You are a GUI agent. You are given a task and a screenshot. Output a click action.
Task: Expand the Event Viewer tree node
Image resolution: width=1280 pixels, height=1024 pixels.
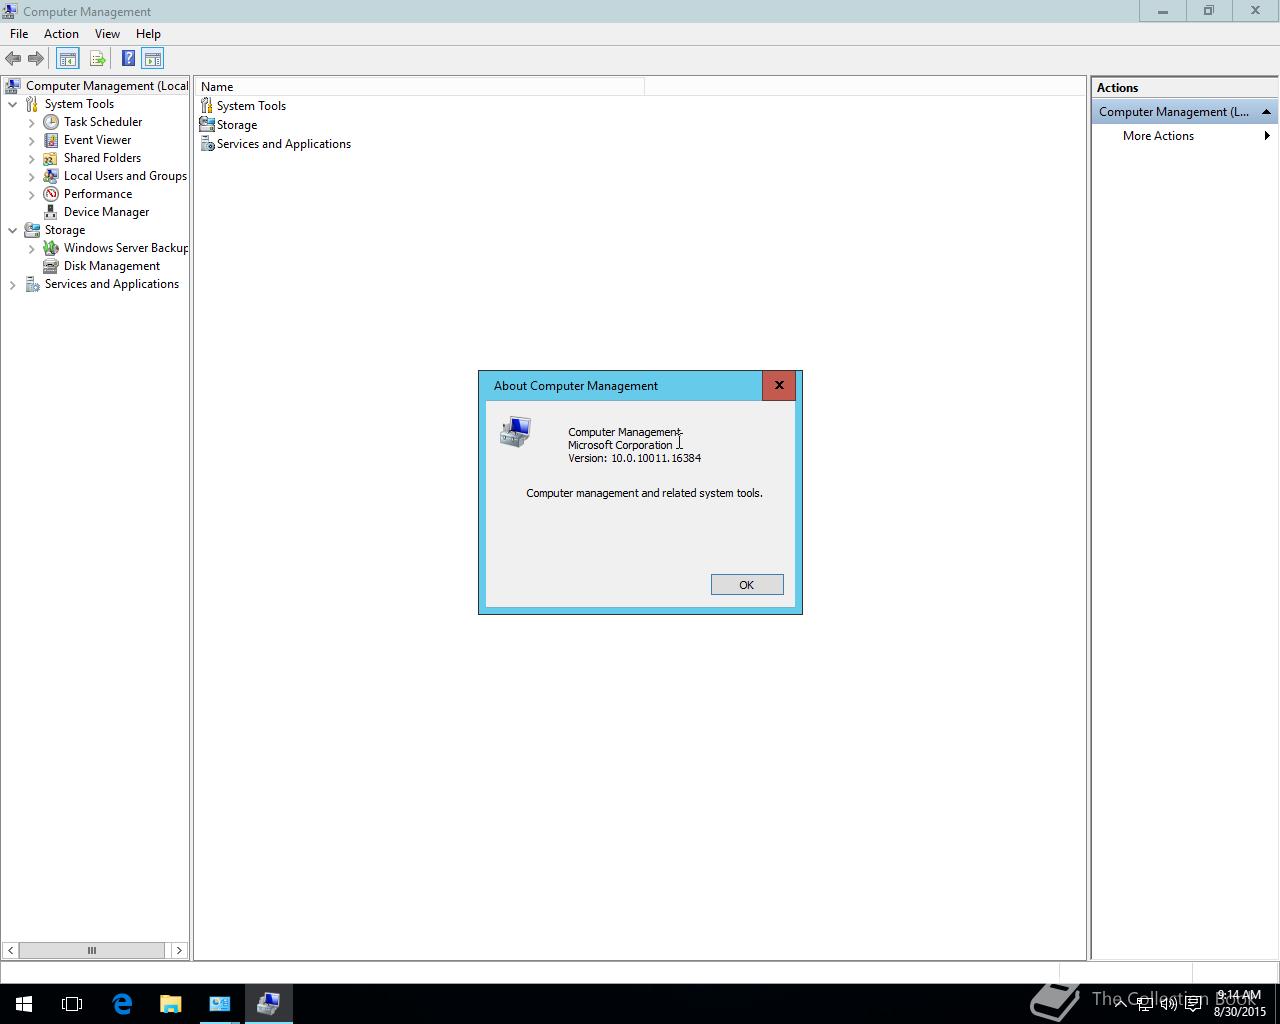tap(32, 140)
